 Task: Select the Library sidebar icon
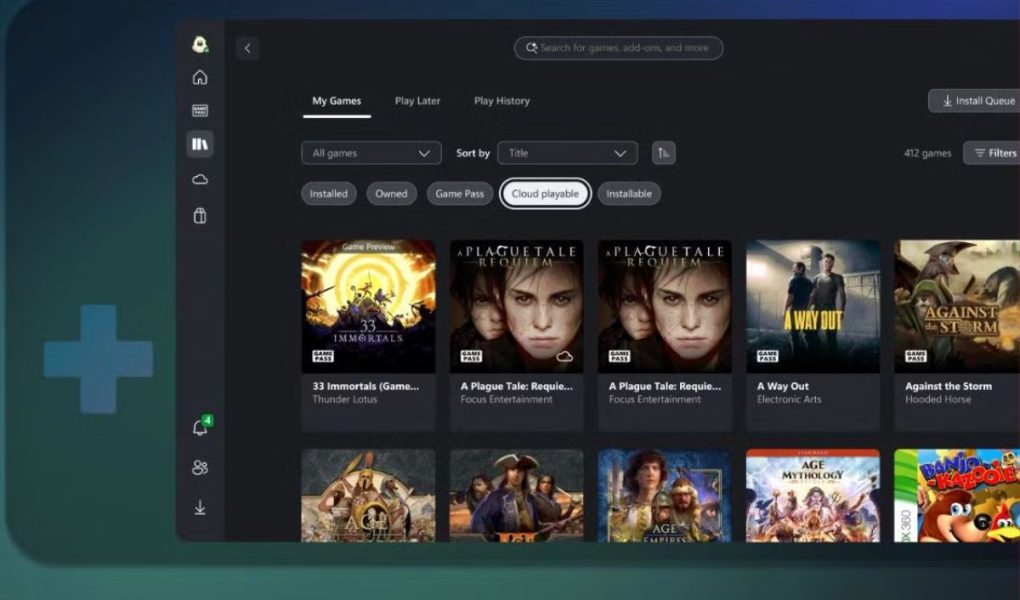tap(200, 144)
